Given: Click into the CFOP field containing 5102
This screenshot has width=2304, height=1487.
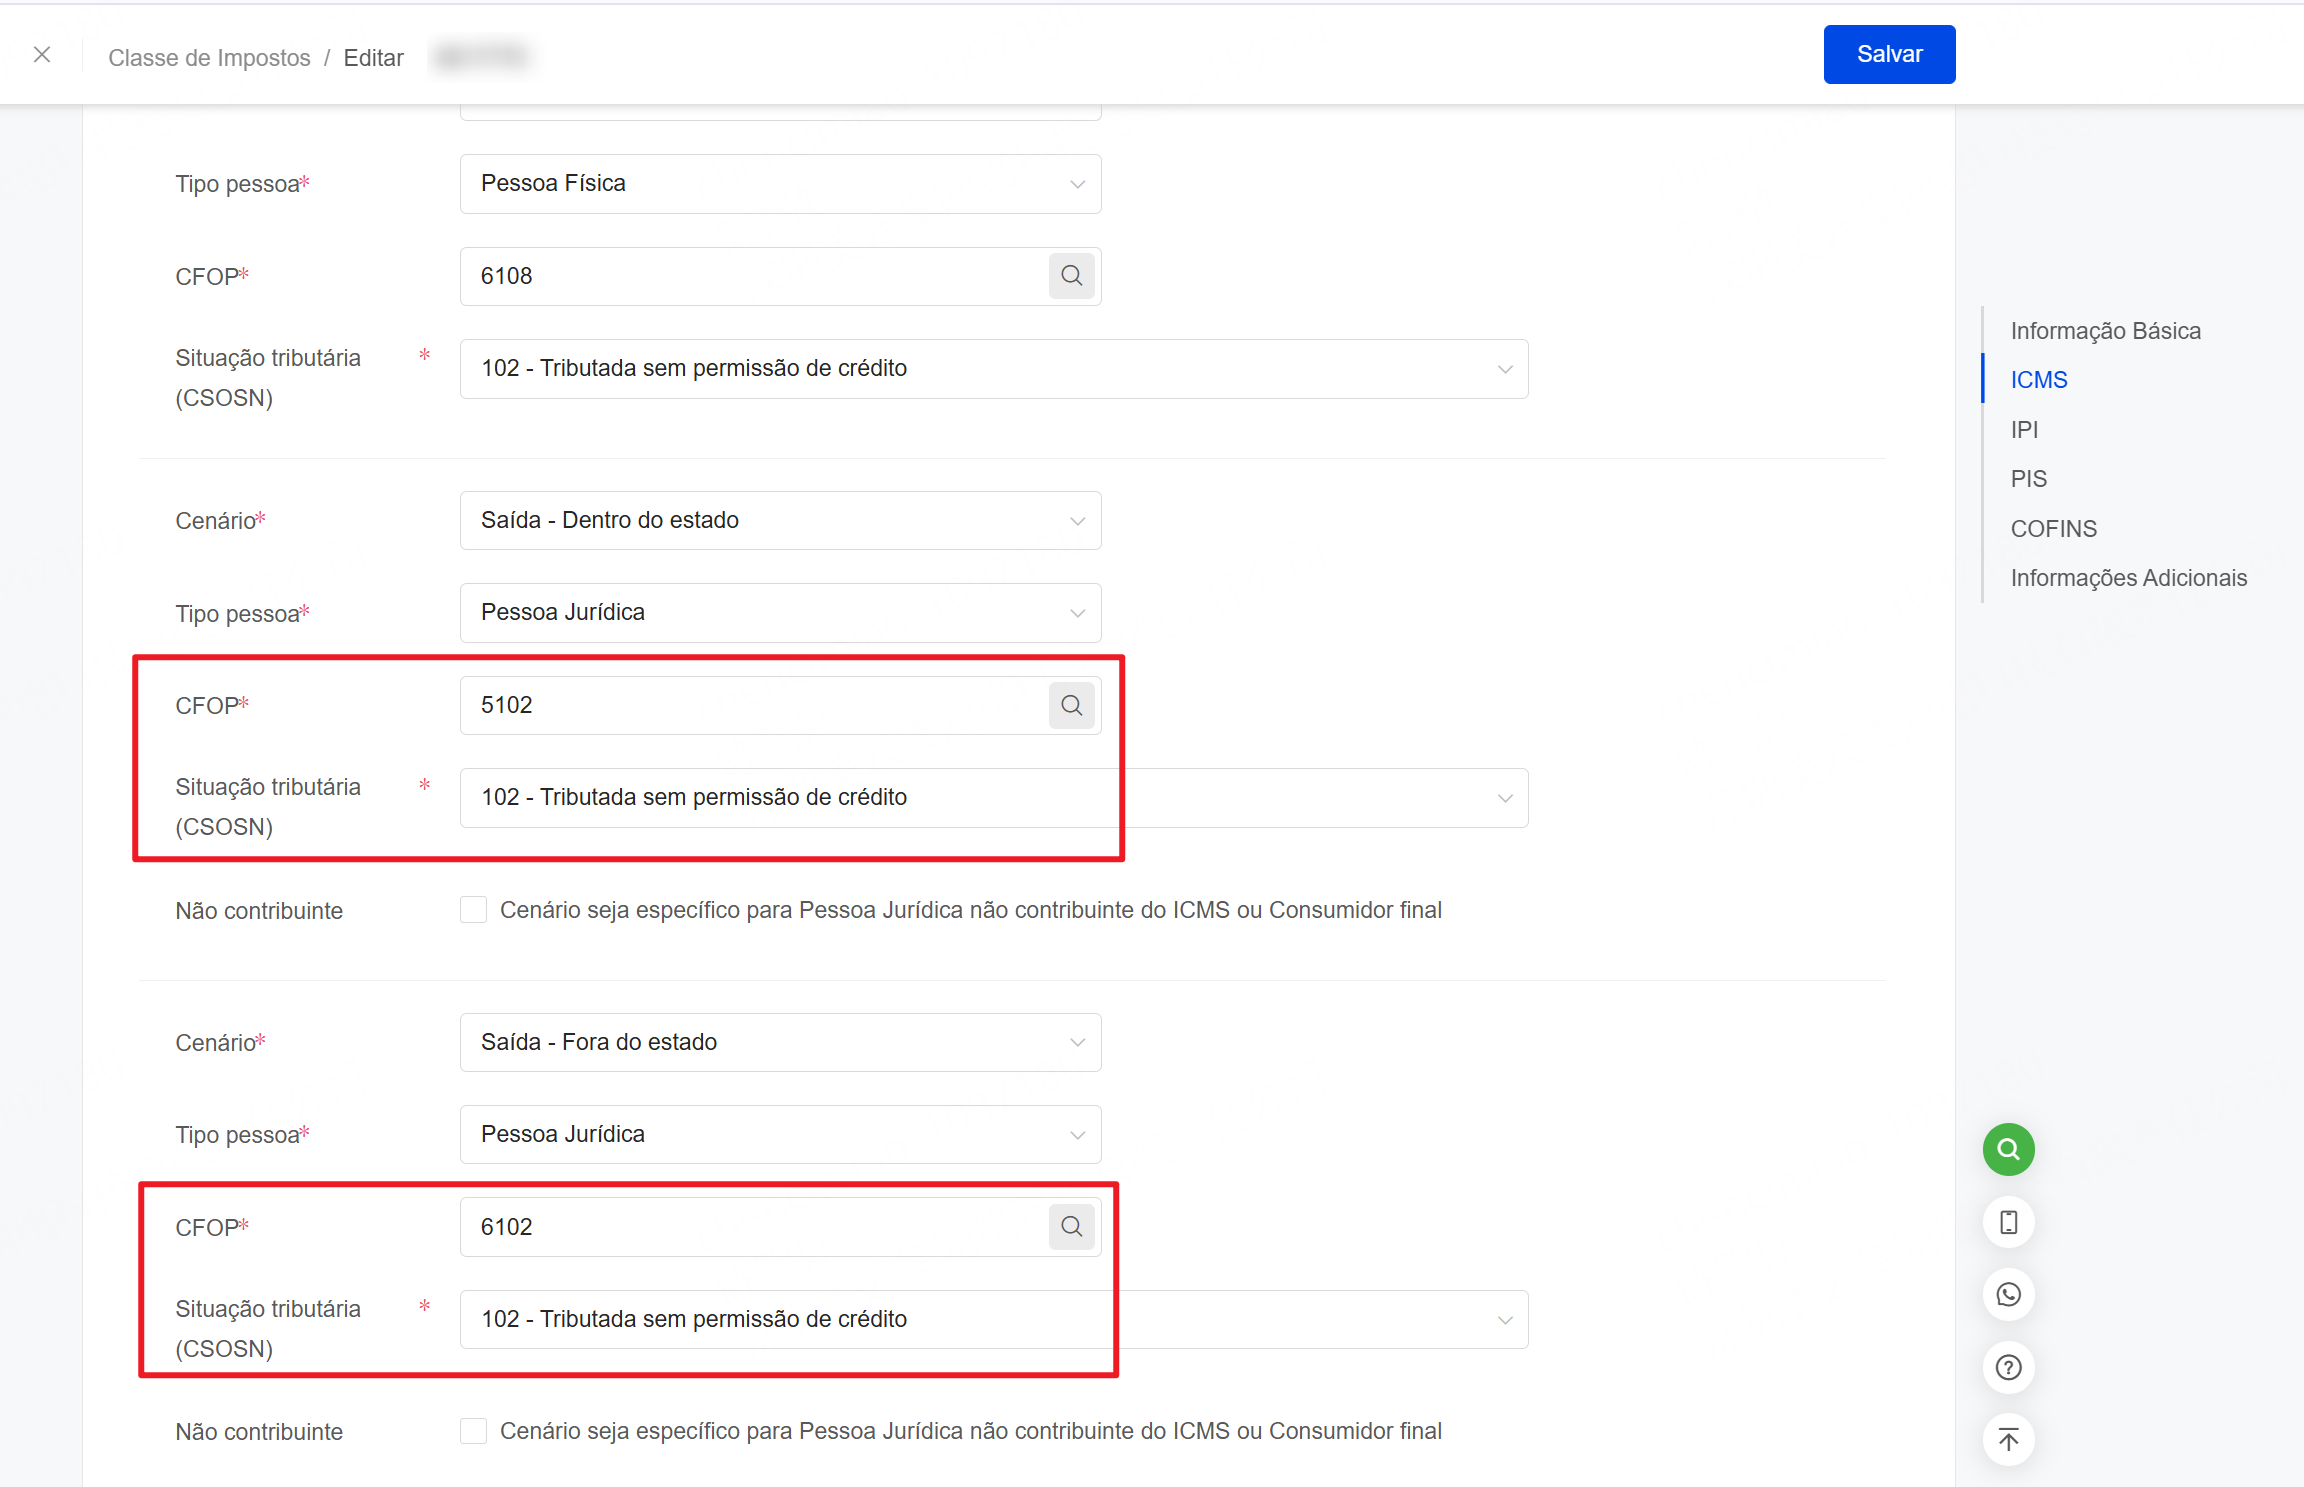Looking at the screenshot, I should [x=750, y=705].
